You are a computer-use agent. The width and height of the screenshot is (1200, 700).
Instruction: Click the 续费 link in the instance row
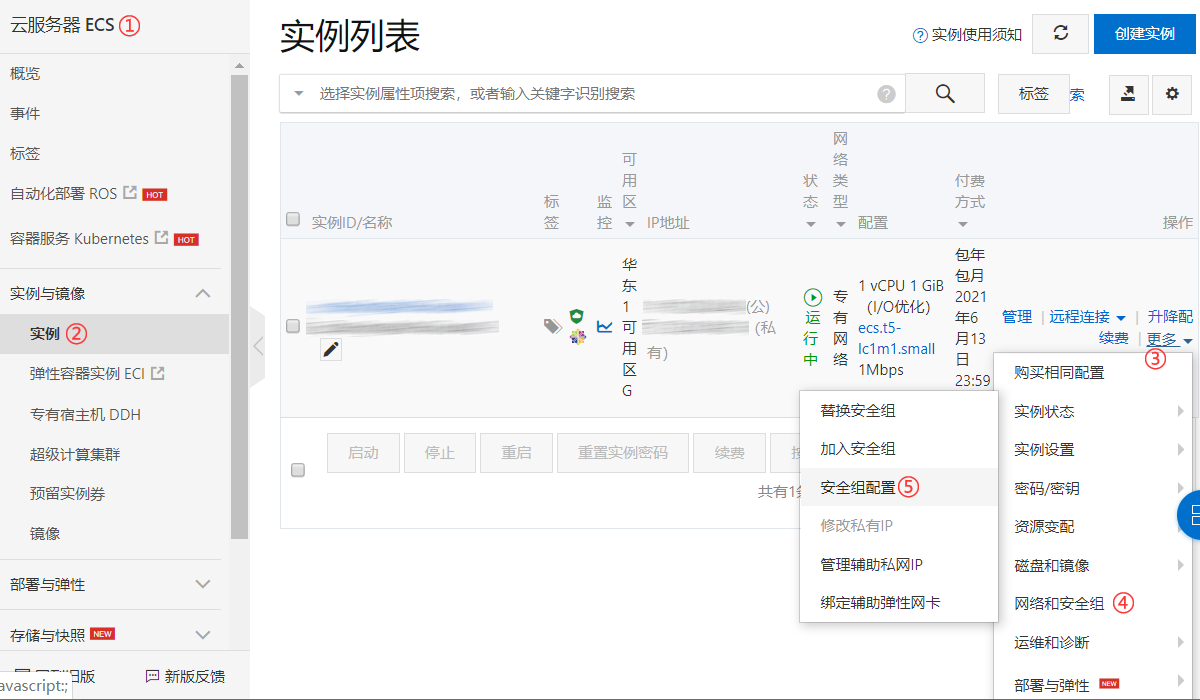coord(1114,339)
